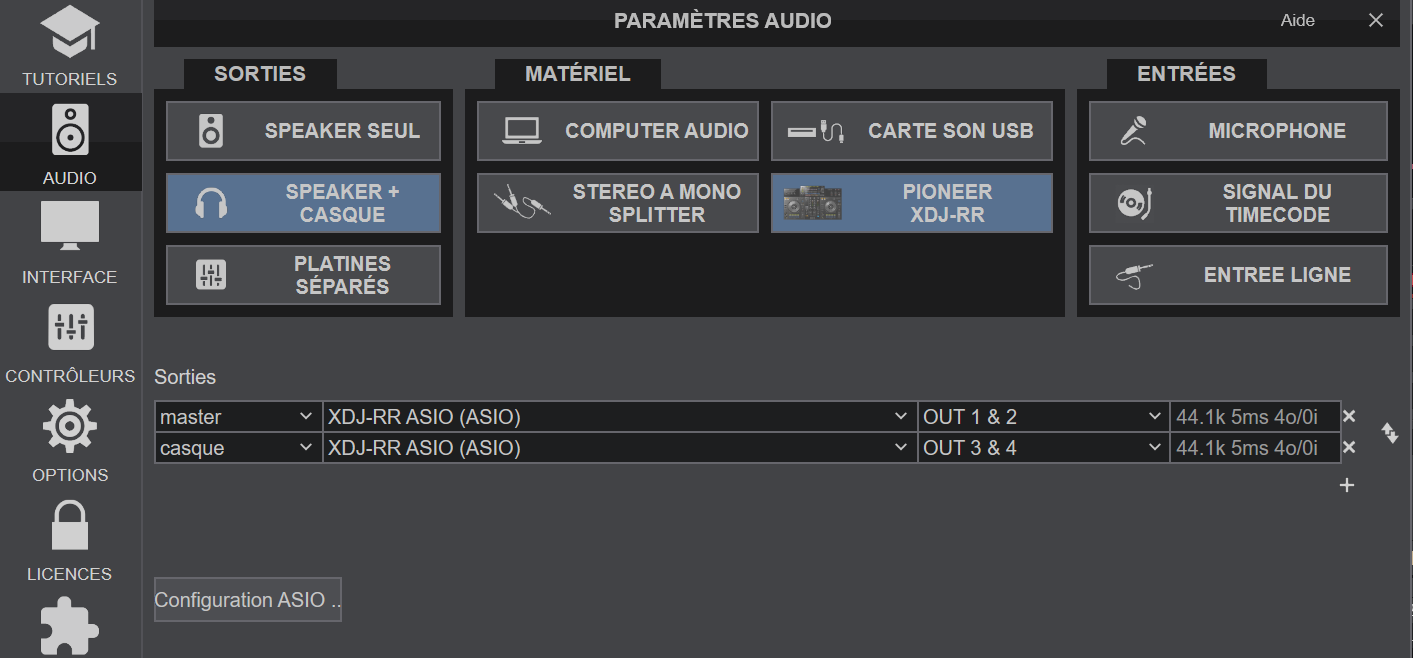Select Microphone input option
Screen dimensions: 1413x658
[x=1238, y=131]
